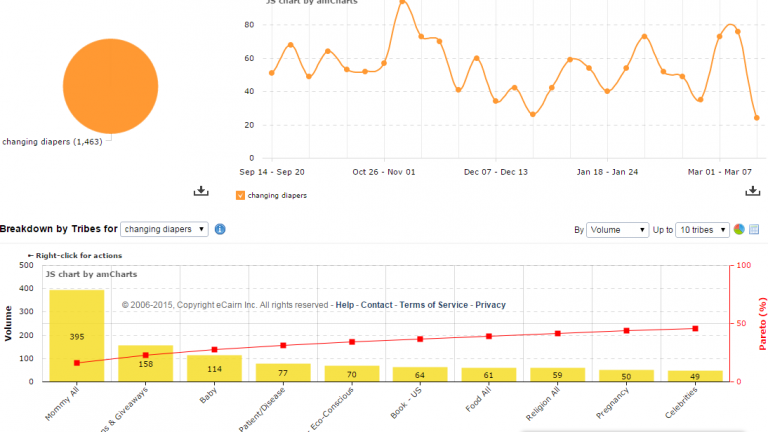Open the Contact link
Viewport: 768px width, 432px height.
pos(377,305)
